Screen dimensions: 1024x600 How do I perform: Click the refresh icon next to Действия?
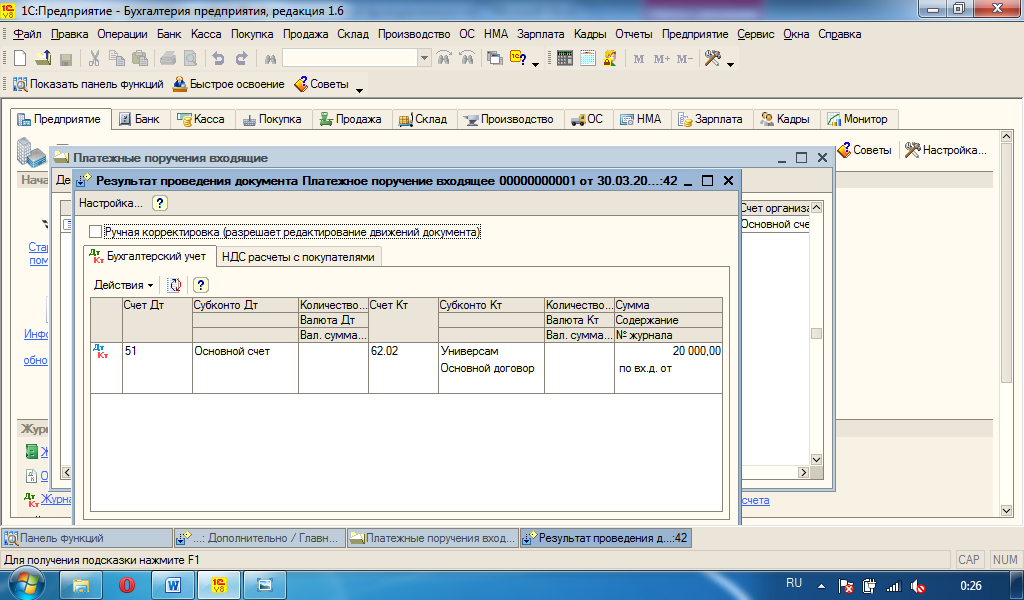pos(174,285)
